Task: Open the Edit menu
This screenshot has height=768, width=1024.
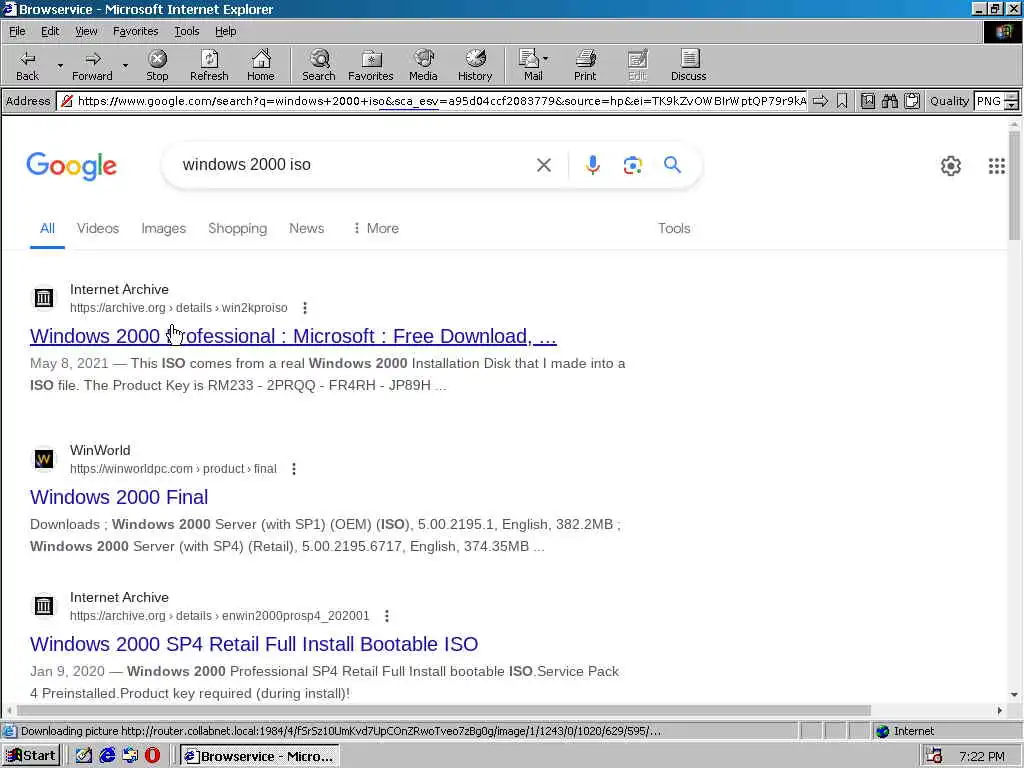Action: pos(50,31)
